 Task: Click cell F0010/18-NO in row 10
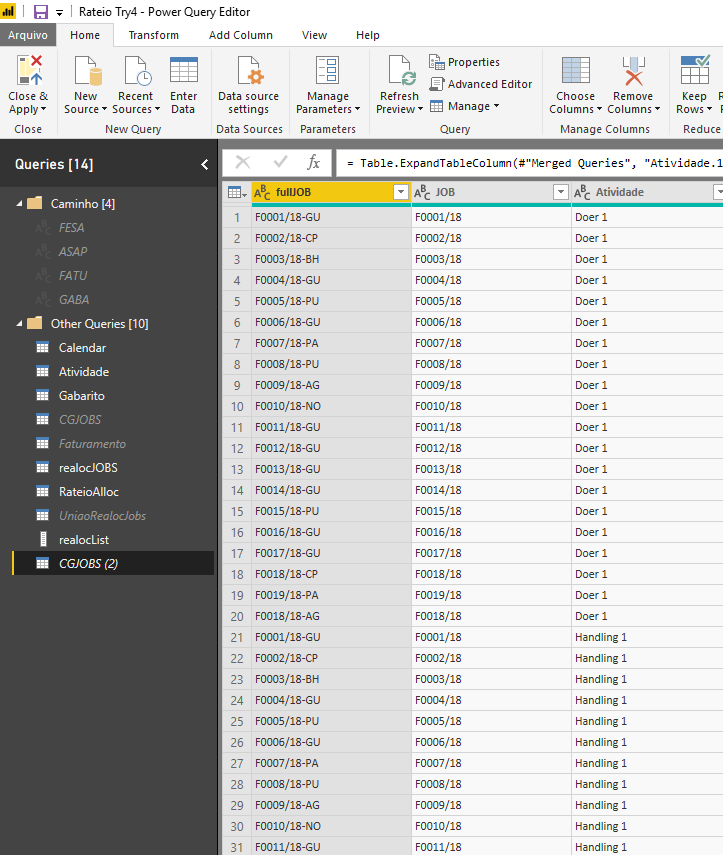click(x=331, y=406)
